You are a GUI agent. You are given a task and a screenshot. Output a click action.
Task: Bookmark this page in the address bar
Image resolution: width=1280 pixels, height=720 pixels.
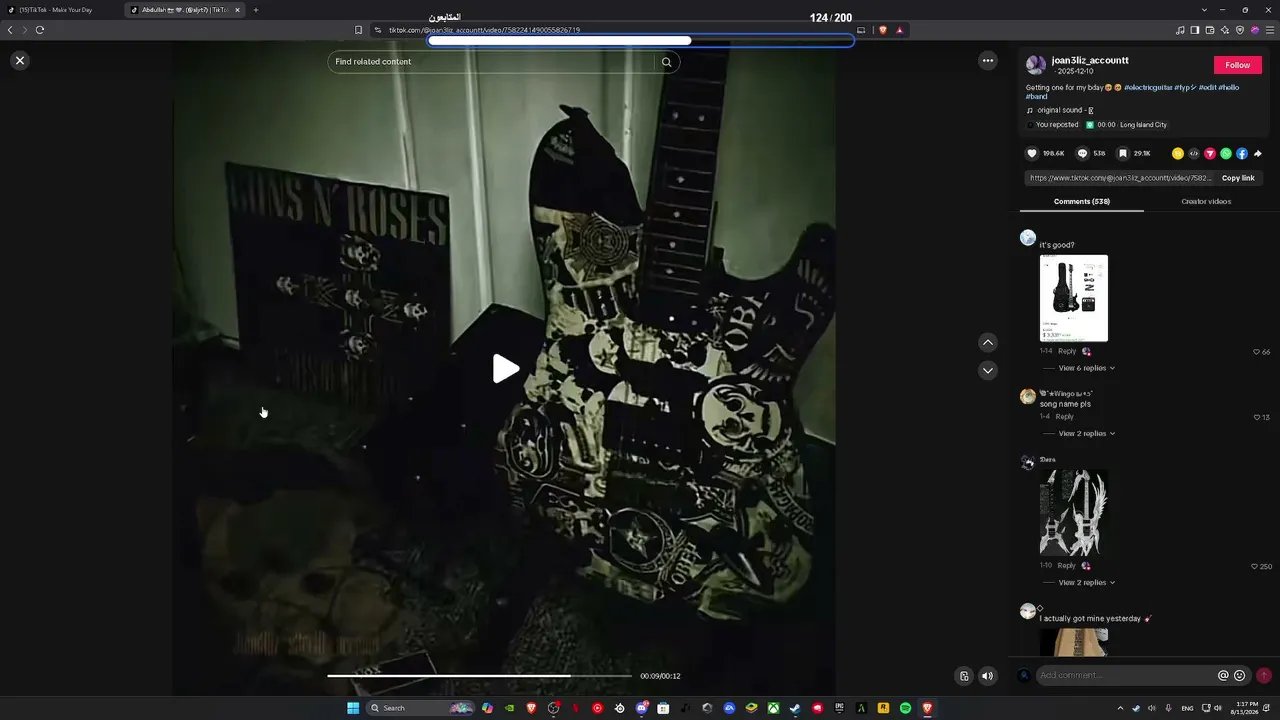[359, 30]
